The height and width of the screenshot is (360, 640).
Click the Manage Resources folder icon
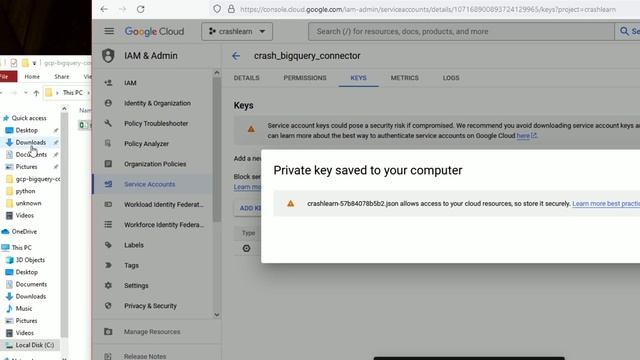[x=108, y=331]
